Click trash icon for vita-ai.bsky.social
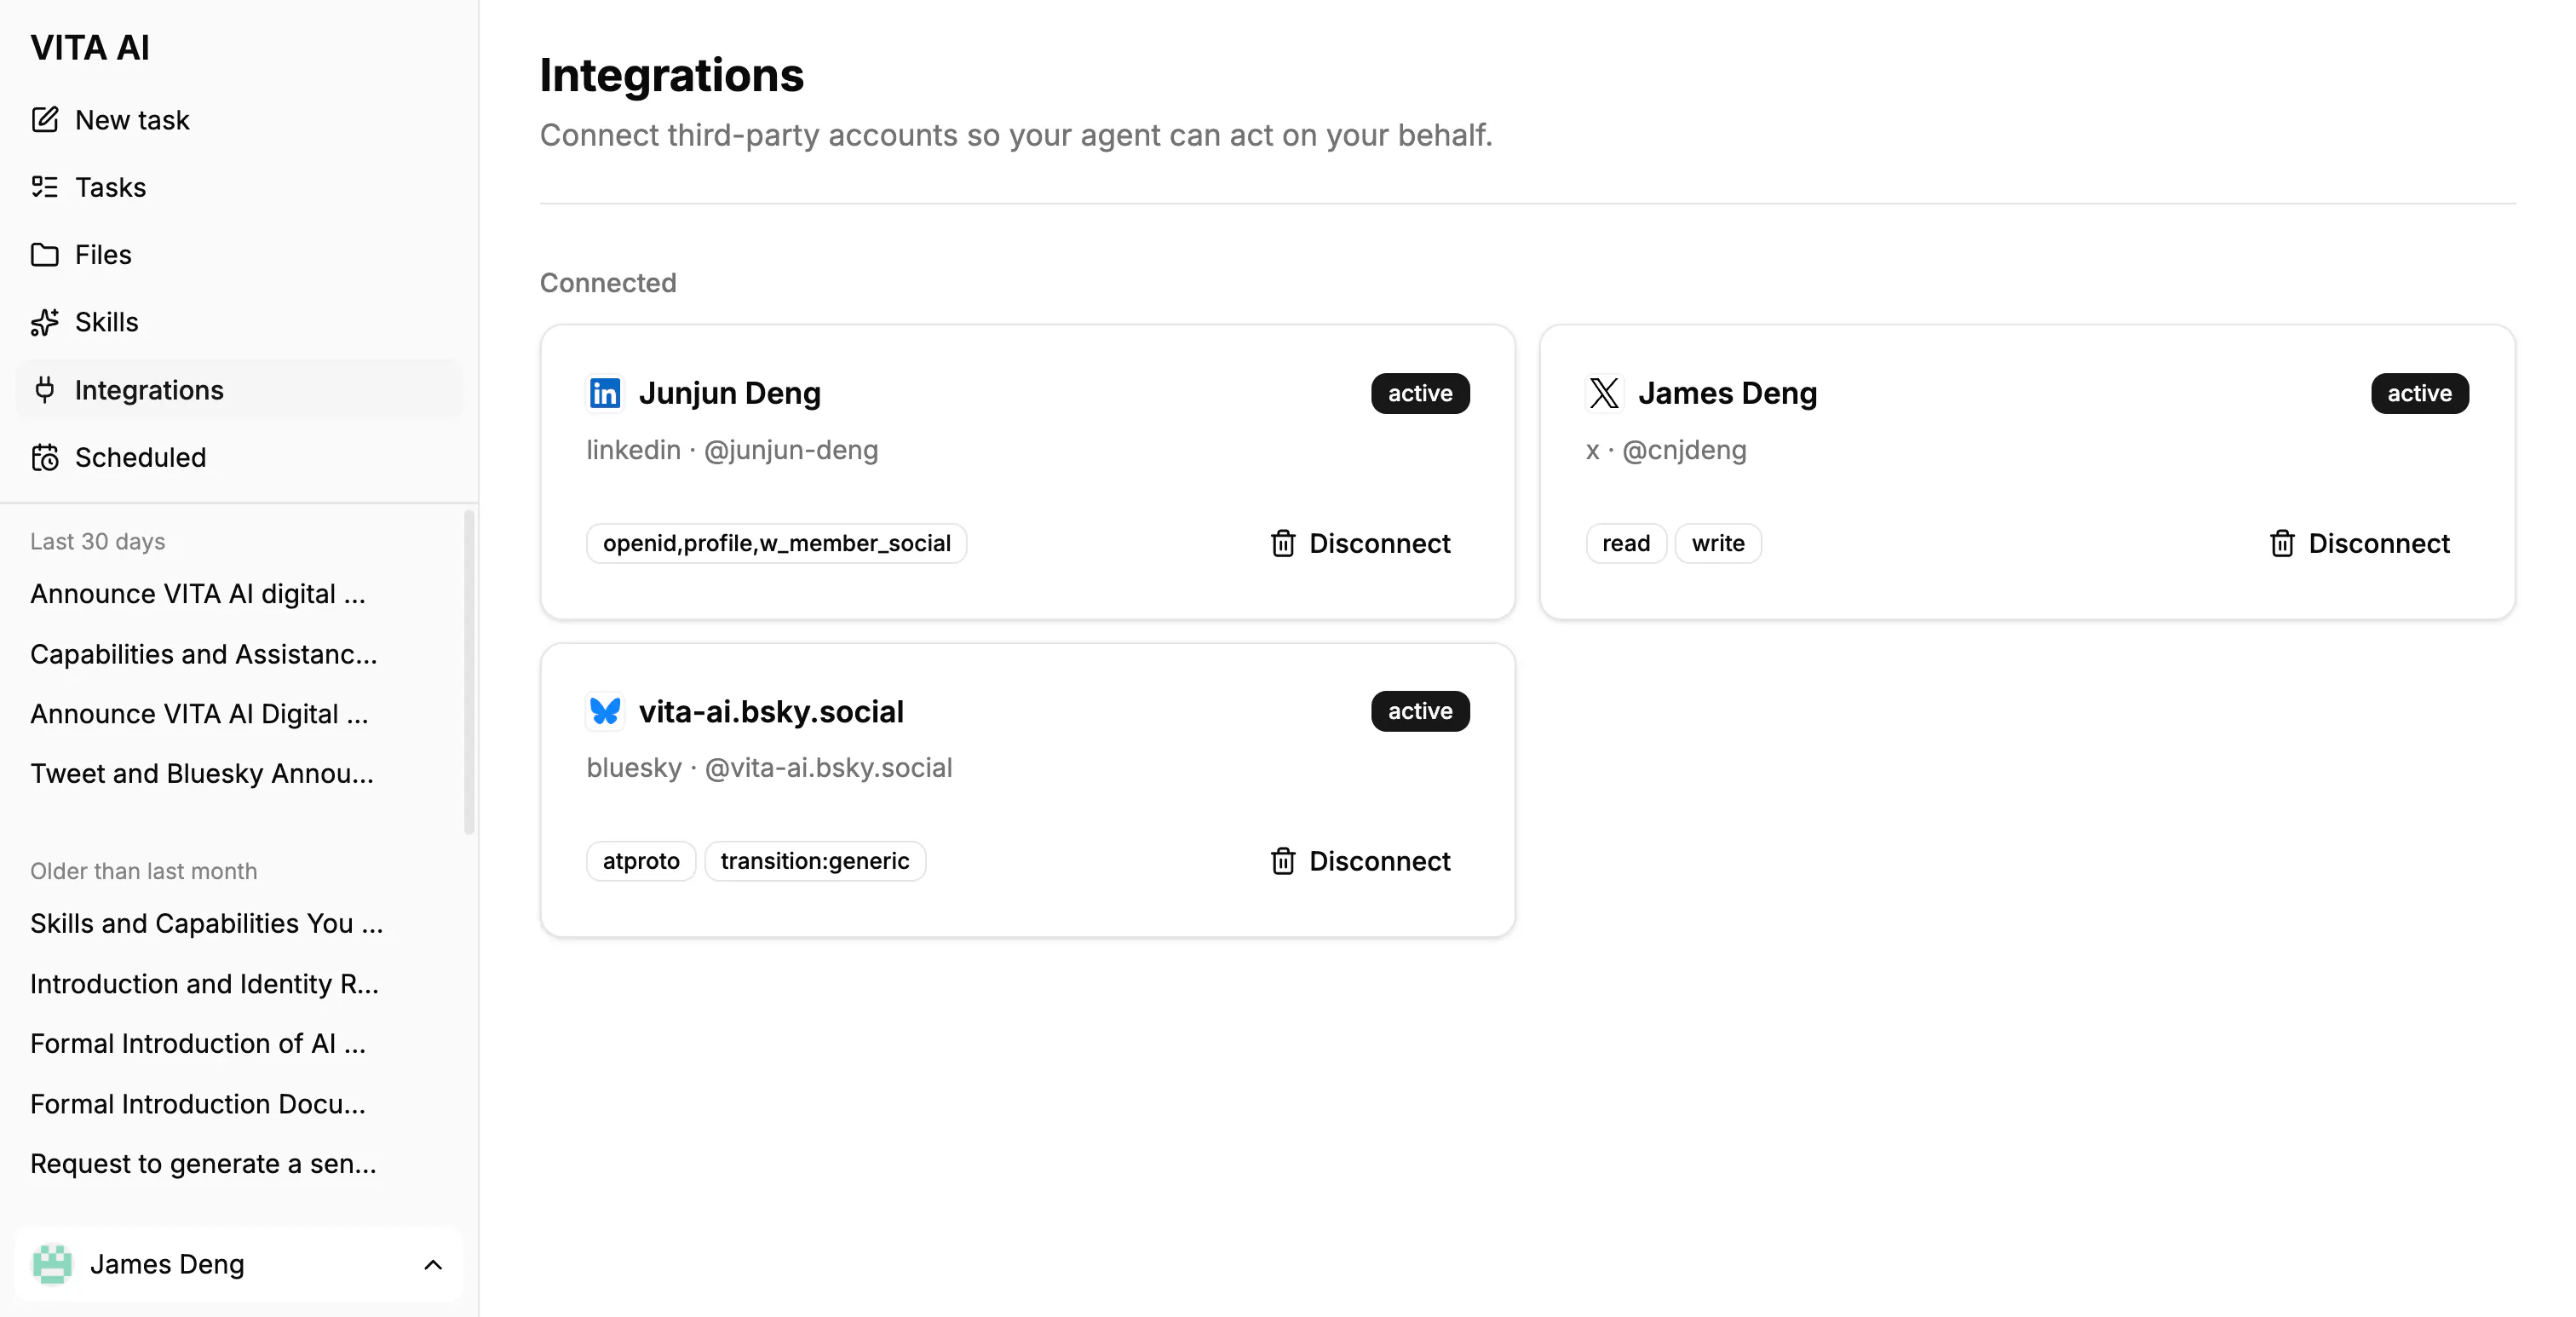2576x1317 pixels. click(x=1283, y=861)
